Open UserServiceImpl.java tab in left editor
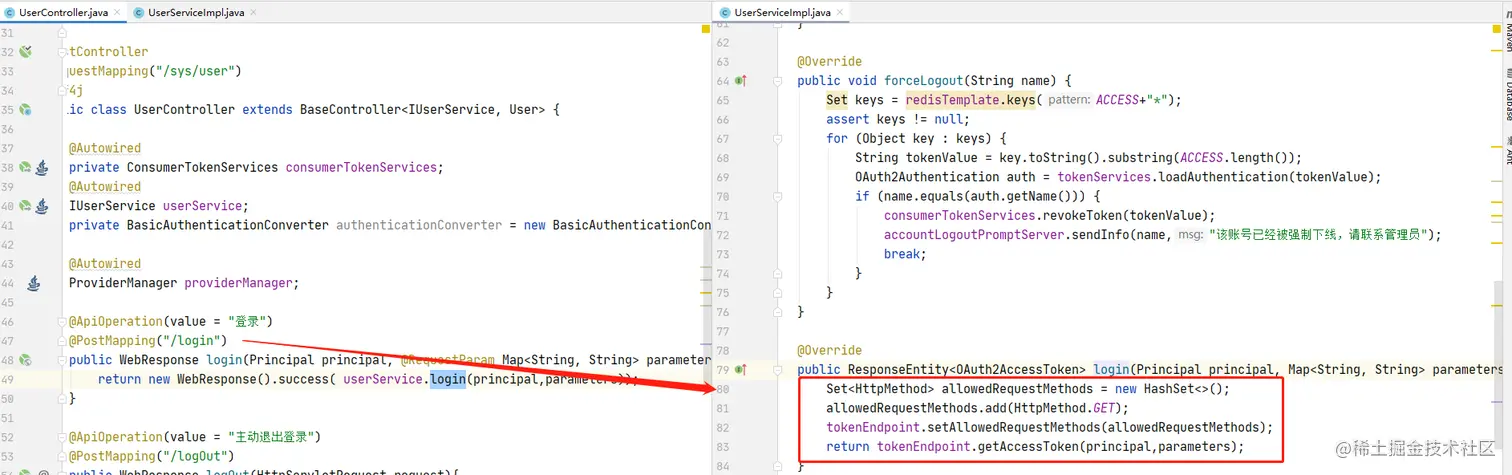This screenshot has width=1512, height=475. point(195,12)
